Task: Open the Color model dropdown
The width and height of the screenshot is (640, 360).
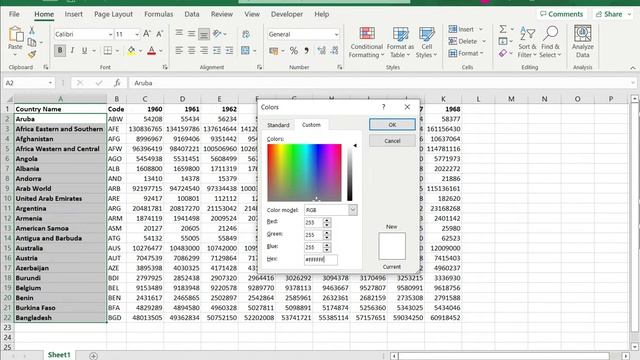Action: coord(353,210)
